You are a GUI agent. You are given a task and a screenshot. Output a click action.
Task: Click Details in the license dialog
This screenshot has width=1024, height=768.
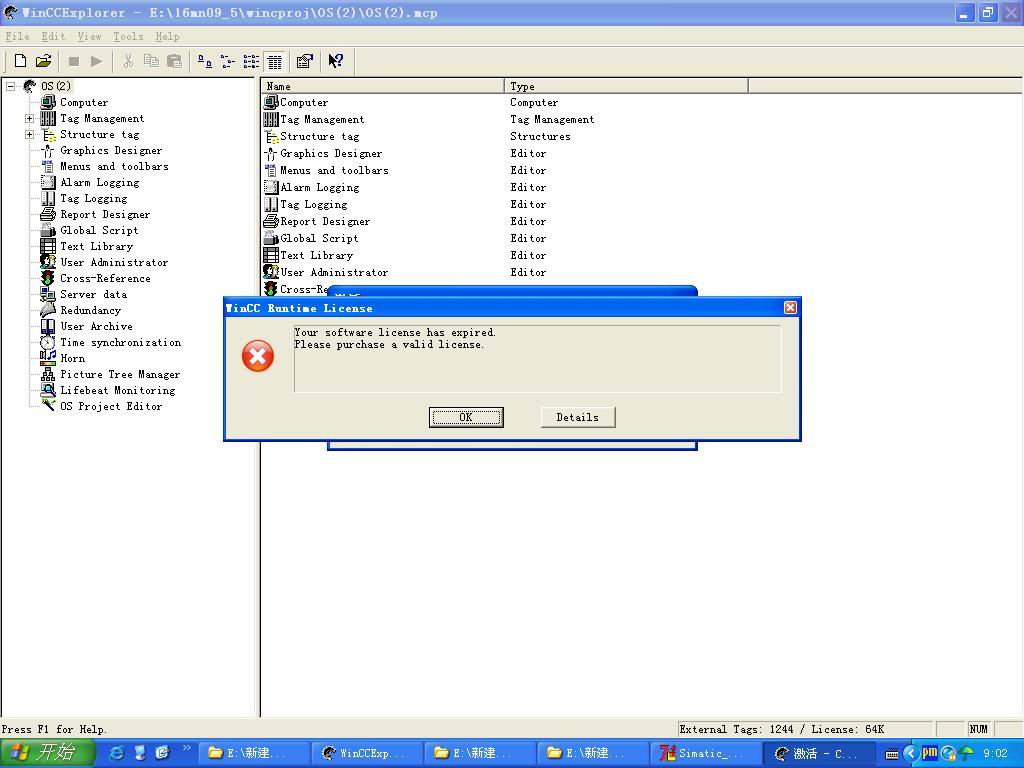[578, 417]
